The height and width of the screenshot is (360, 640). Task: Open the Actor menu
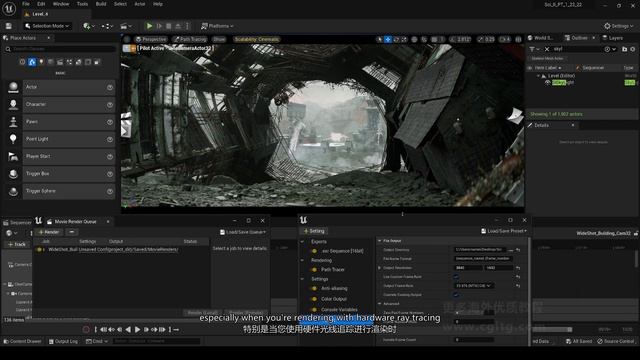(140, 4)
